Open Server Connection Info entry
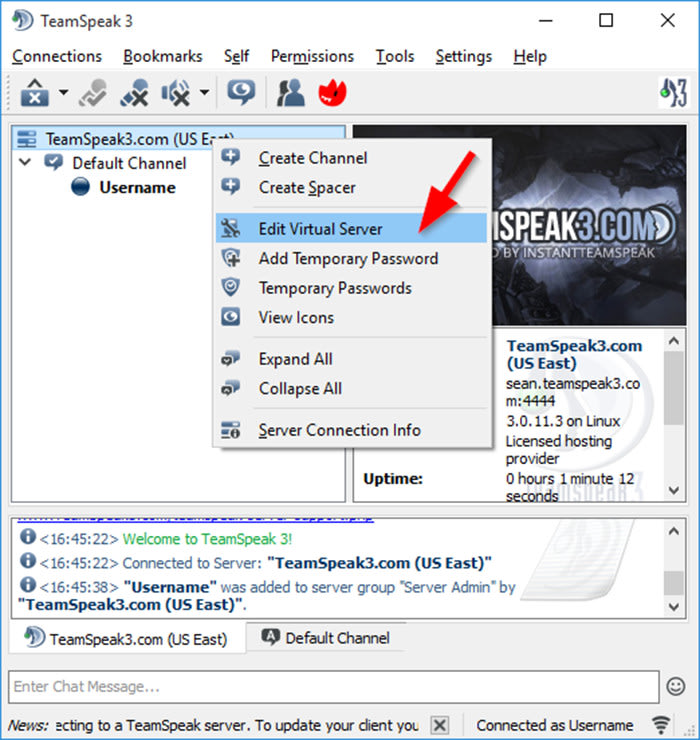This screenshot has width=700, height=740. [x=351, y=430]
